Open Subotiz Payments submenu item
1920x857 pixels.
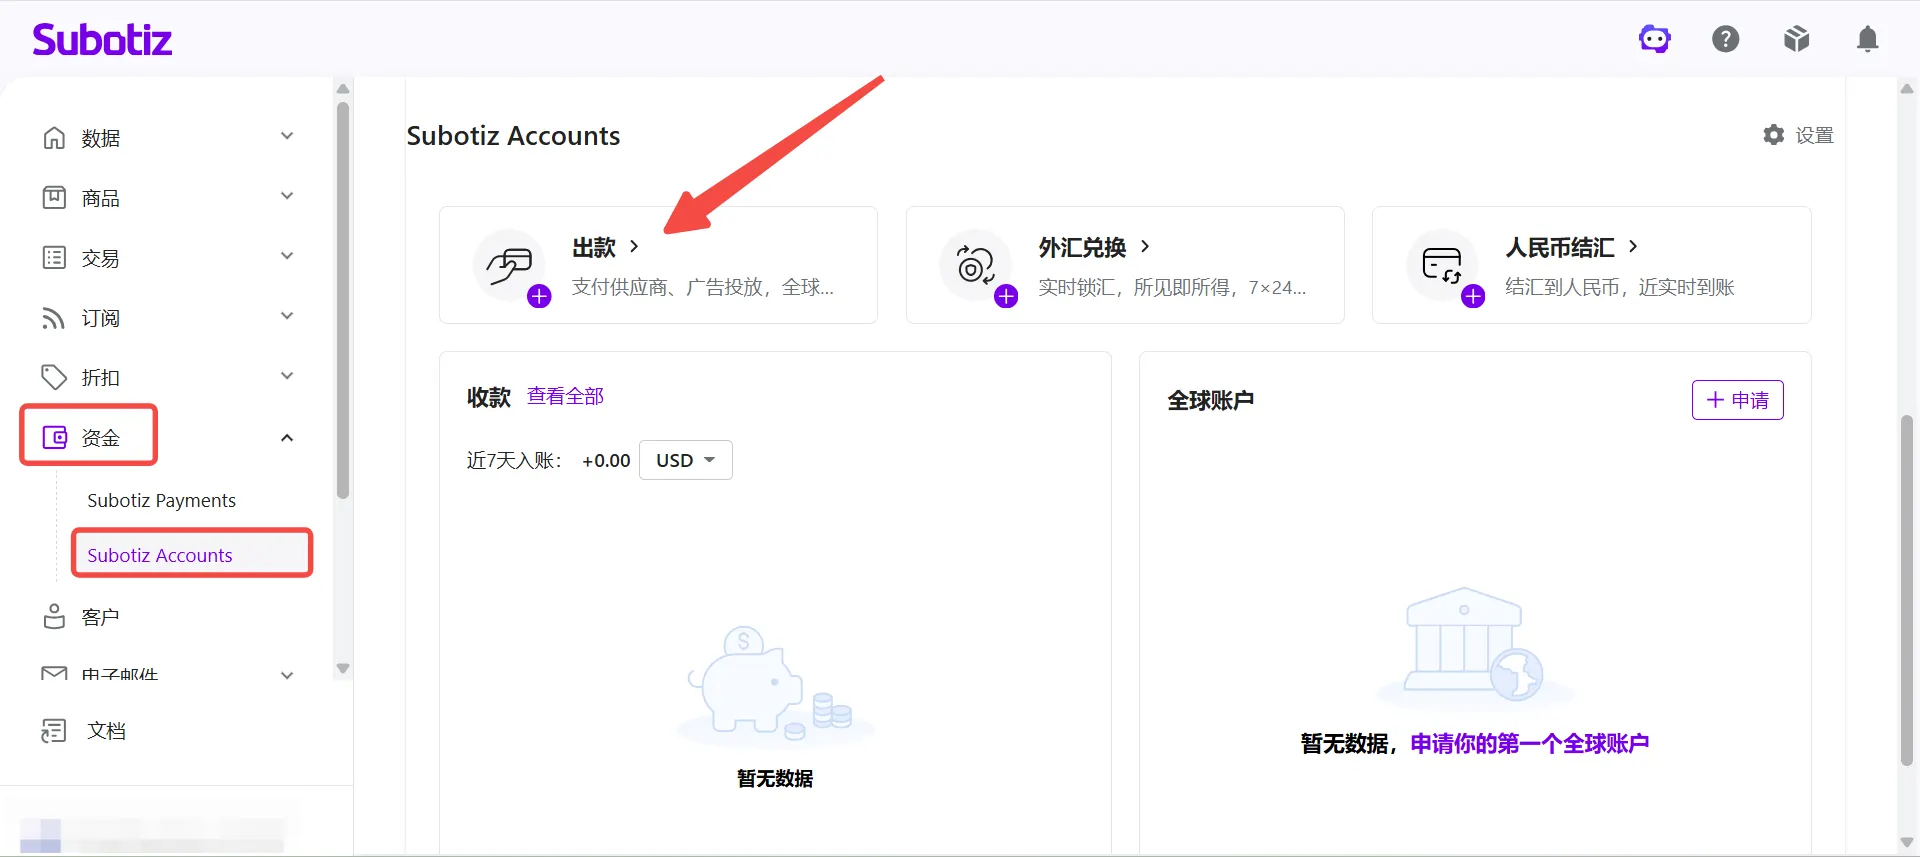(162, 500)
